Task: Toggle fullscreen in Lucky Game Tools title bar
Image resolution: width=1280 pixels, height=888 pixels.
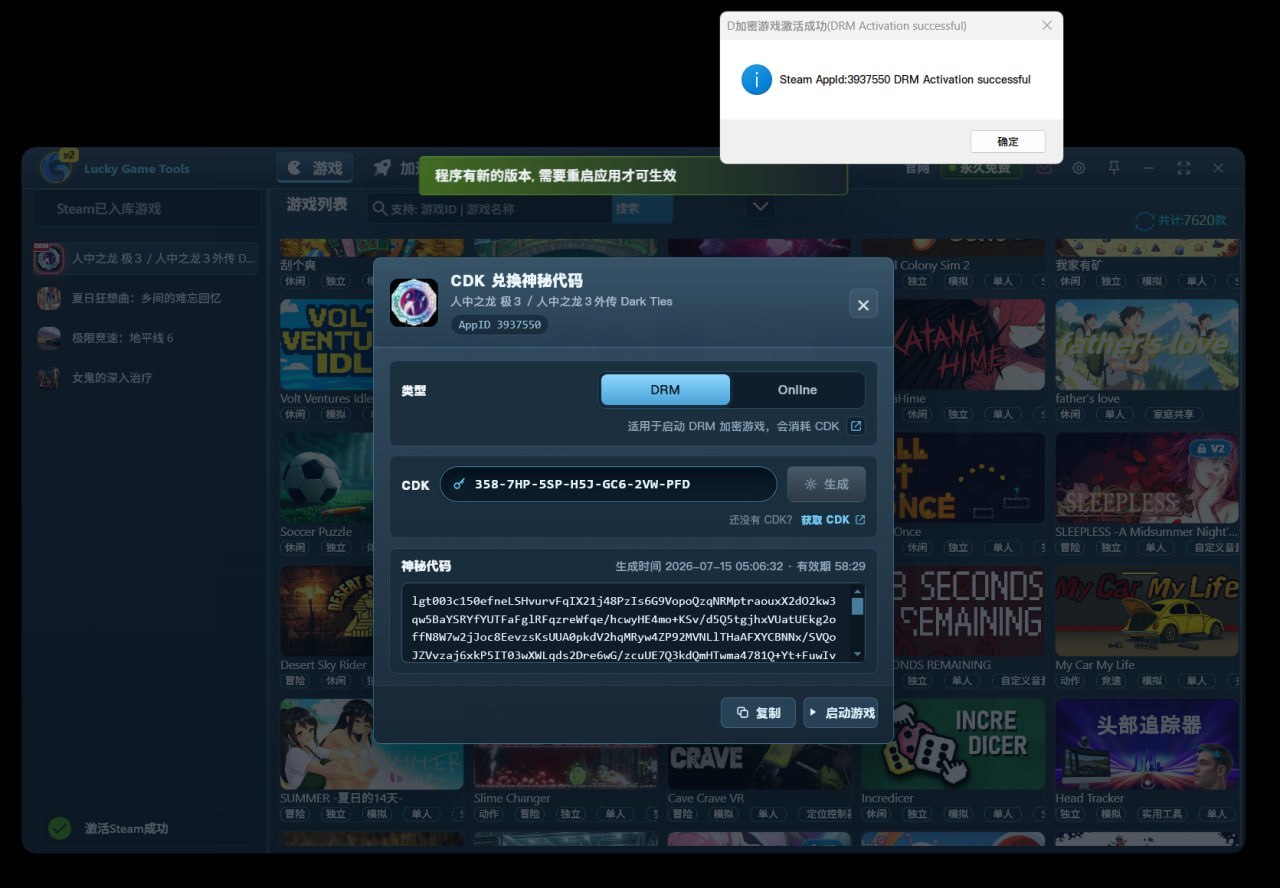Action: point(1184,168)
